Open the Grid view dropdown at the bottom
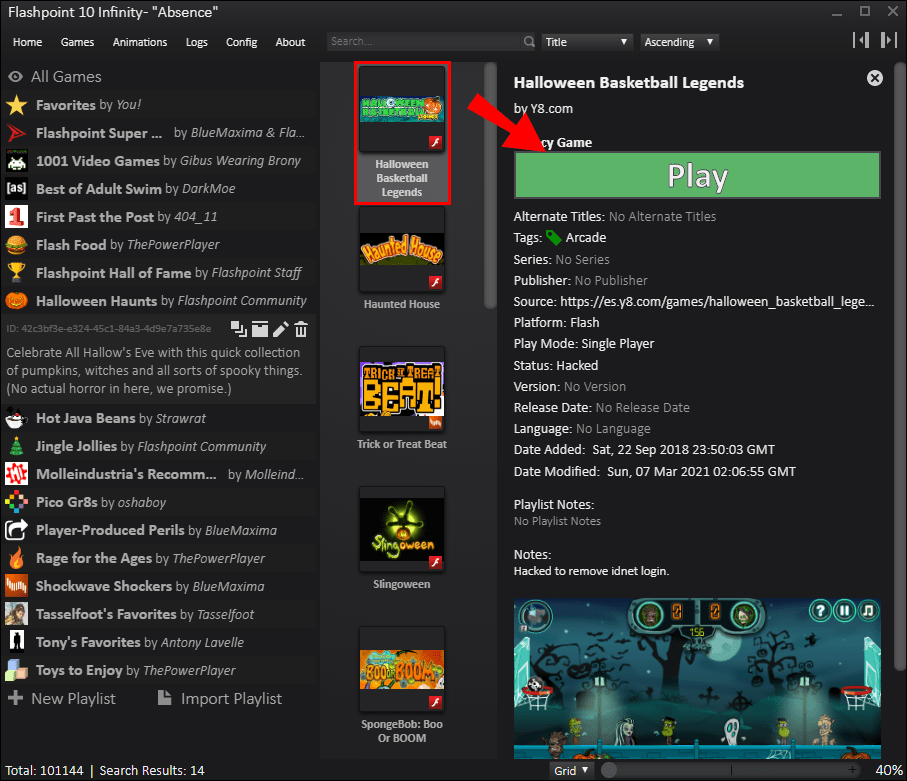Viewport: 907px width, 781px height. click(571, 770)
